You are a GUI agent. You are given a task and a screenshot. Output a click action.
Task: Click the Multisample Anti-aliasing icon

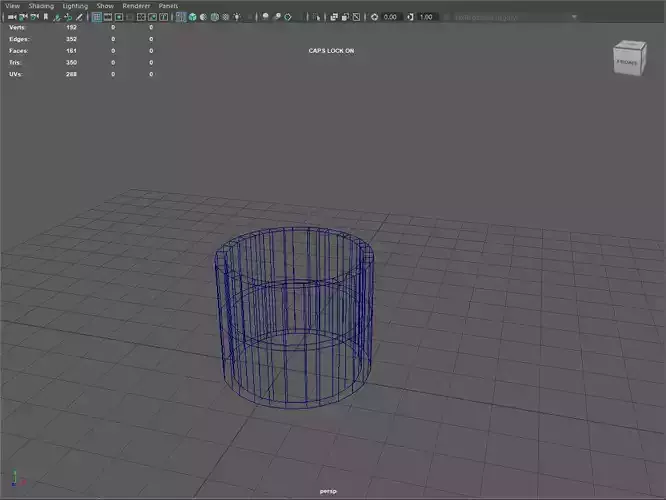[288, 17]
